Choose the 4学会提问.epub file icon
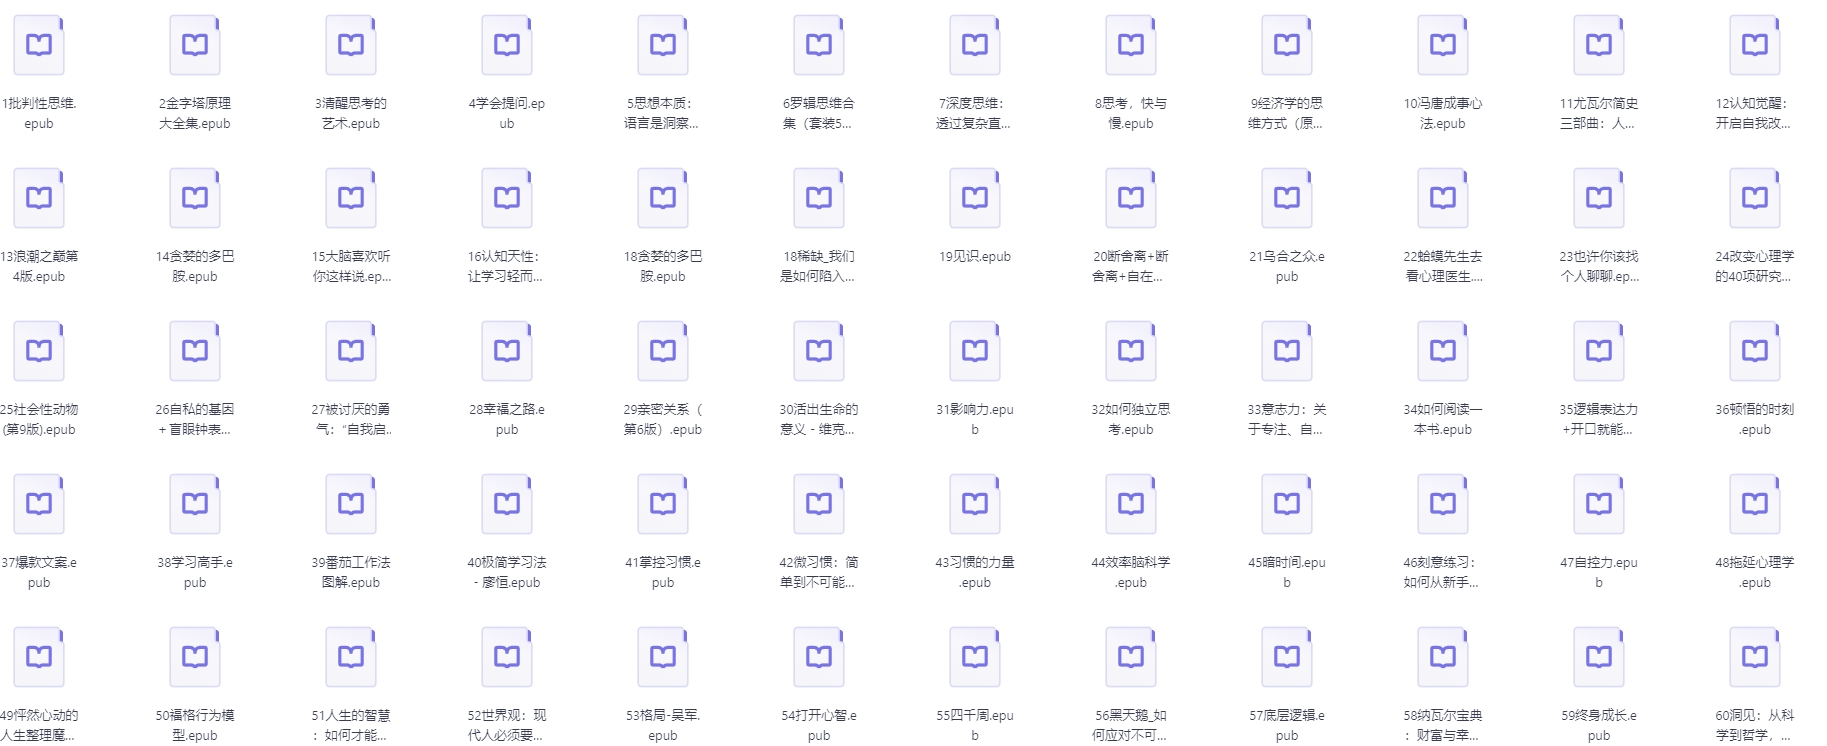 [507, 45]
